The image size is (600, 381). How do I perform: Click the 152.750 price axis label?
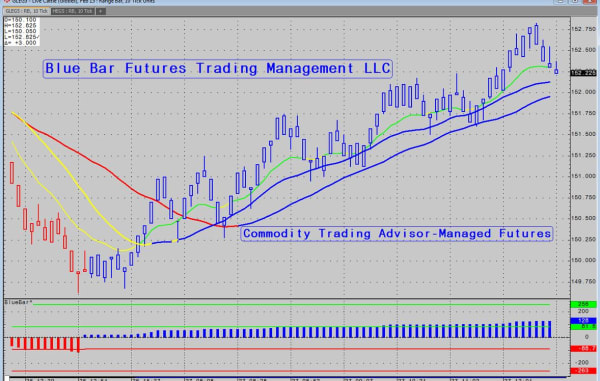(583, 29)
